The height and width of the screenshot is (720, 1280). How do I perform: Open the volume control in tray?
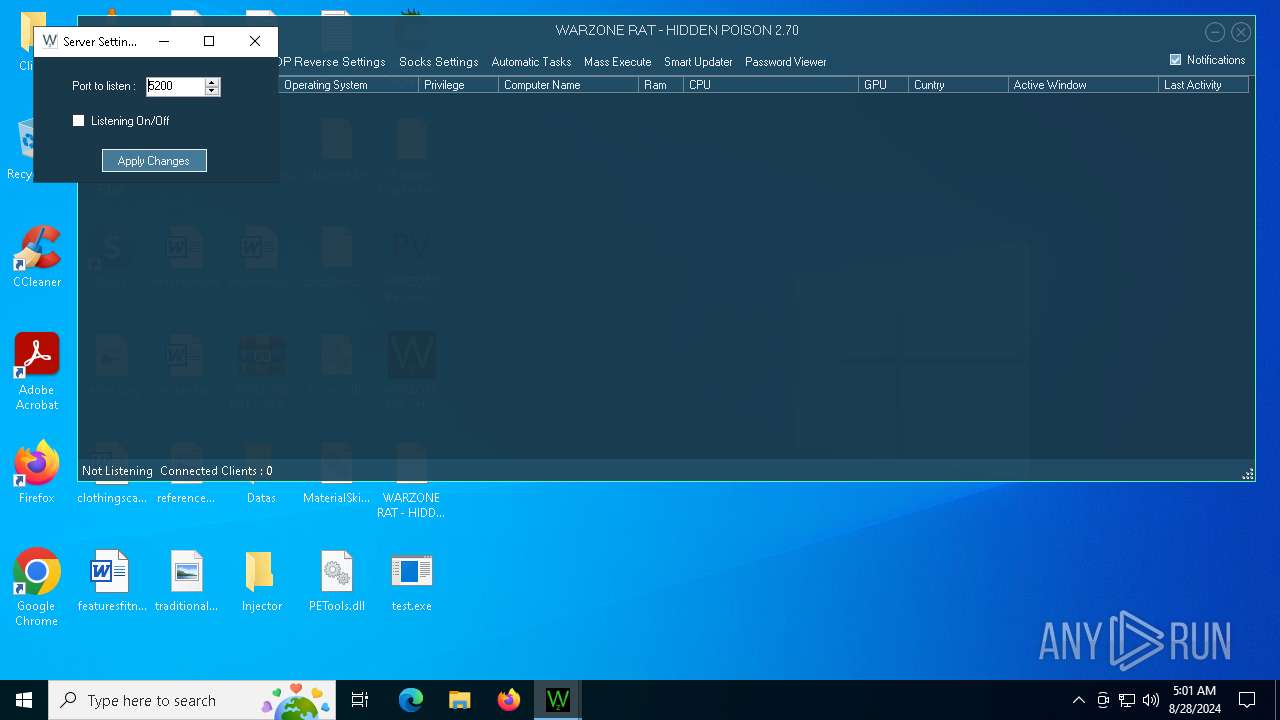pos(1151,700)
